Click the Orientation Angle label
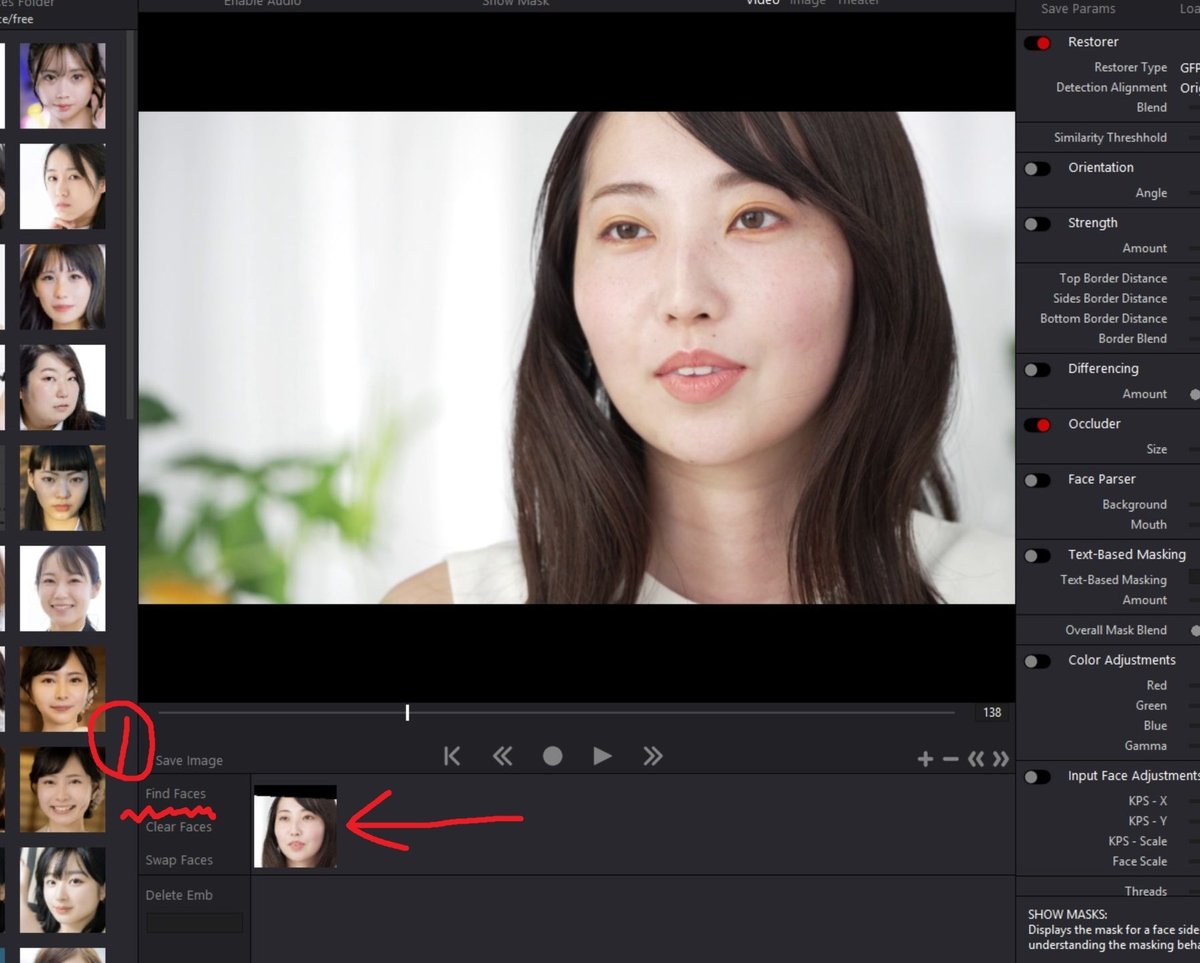The image size is (1200, 963). click(1151, 193)
